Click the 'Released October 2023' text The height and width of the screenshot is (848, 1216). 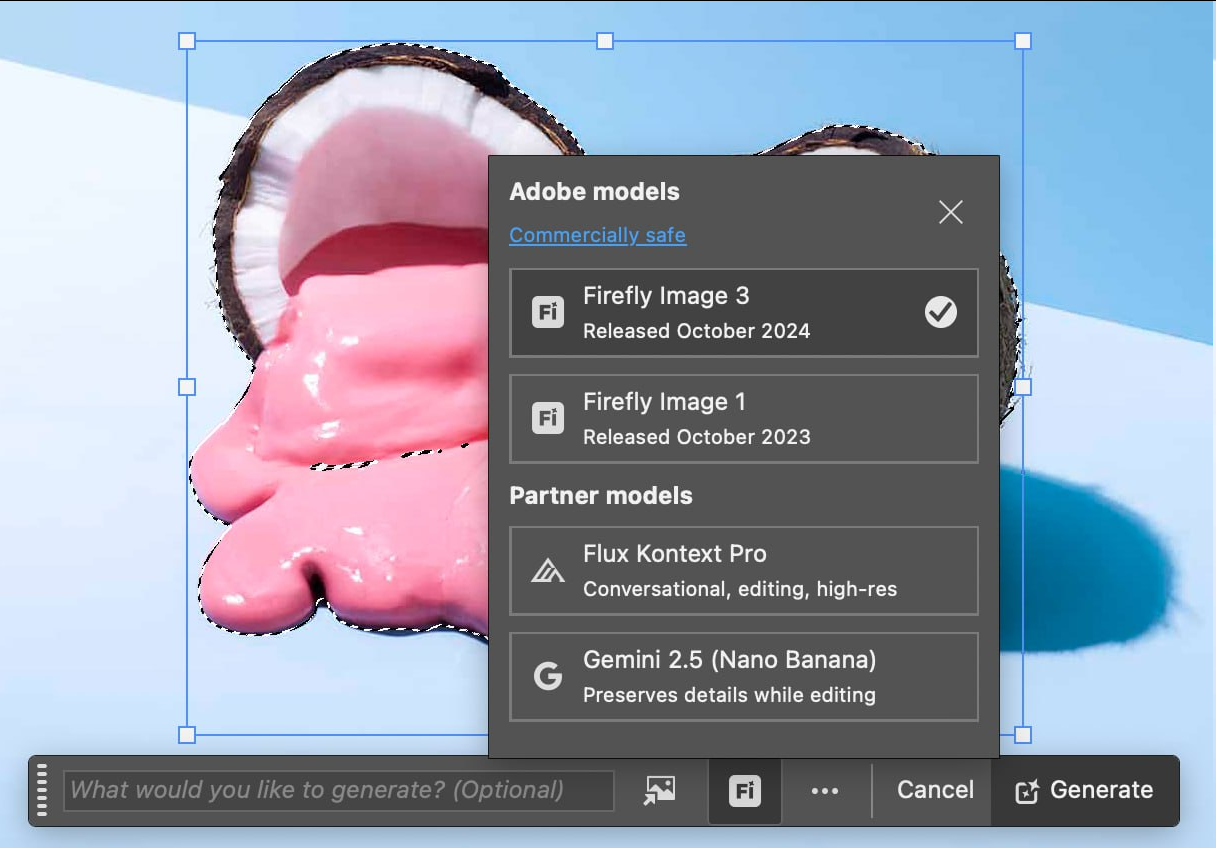697,437
